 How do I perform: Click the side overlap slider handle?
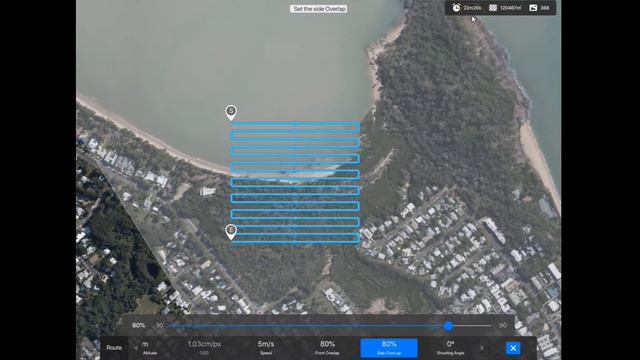[448, 326]
